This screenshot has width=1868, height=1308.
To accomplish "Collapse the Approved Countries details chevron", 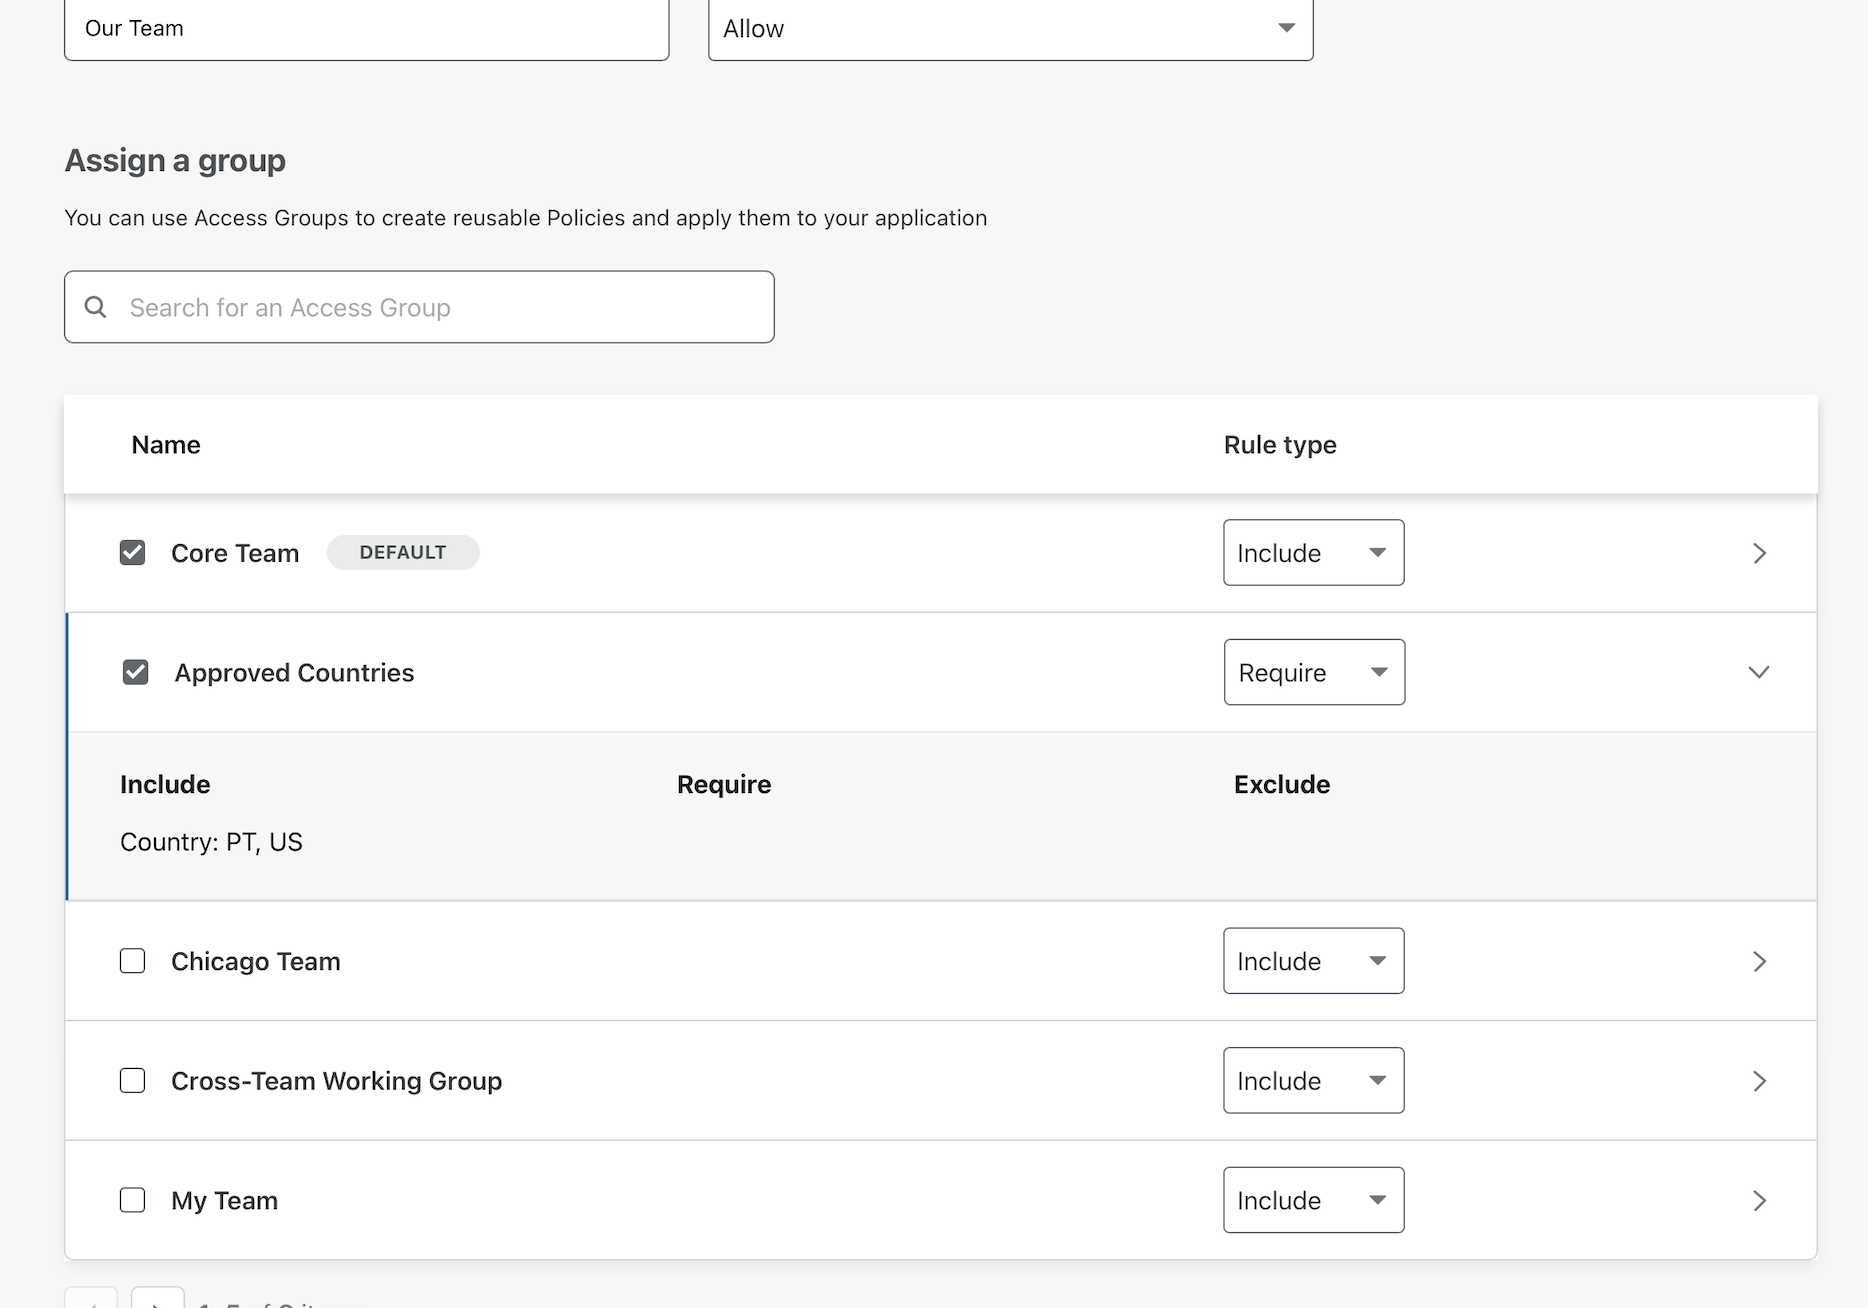I will pos(1758,672).
